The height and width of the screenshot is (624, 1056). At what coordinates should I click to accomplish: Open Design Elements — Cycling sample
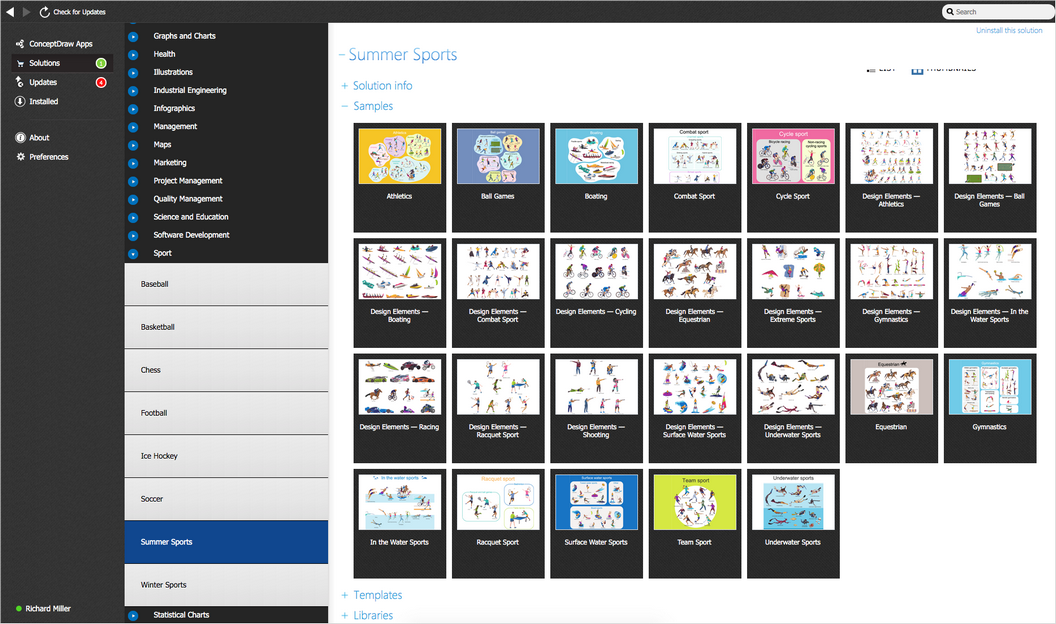point(596,293)
